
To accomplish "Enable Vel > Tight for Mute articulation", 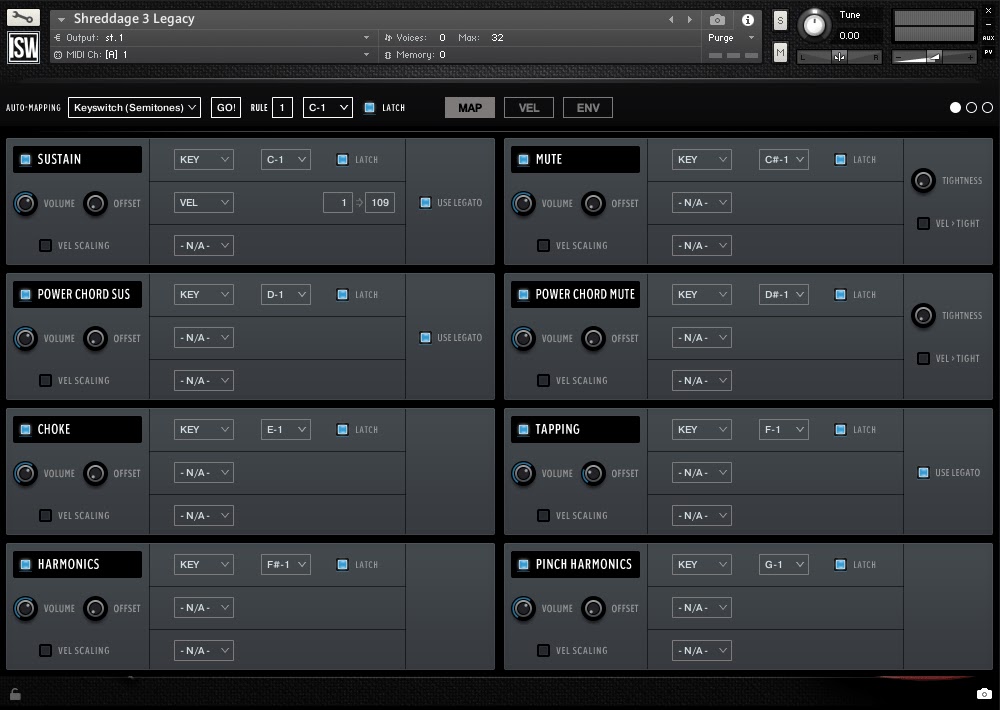I will pyautogui.click(x=923, y=223).
